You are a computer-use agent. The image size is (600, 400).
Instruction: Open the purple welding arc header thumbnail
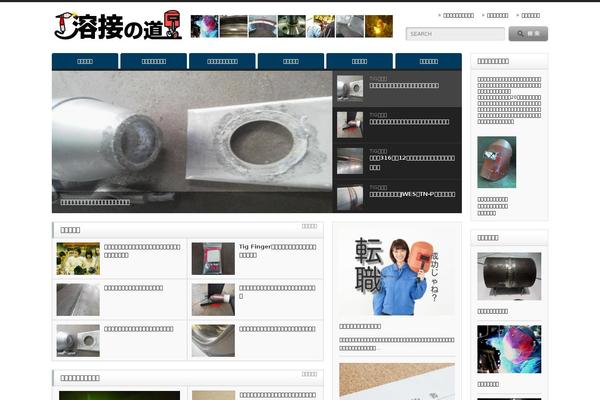(205, 26)
